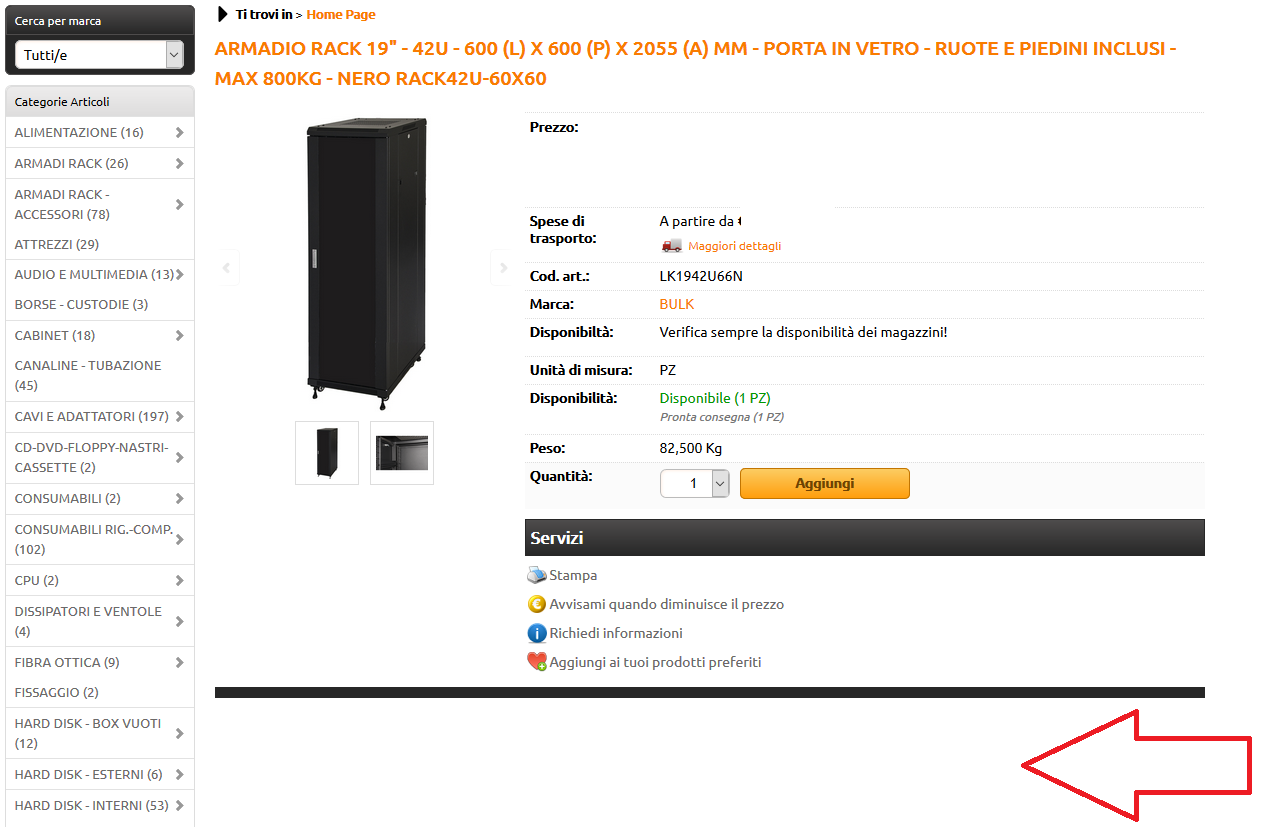1283x827 pixels.
Task: Click the red delivery truck icon
Action: [x=671, y=246]
